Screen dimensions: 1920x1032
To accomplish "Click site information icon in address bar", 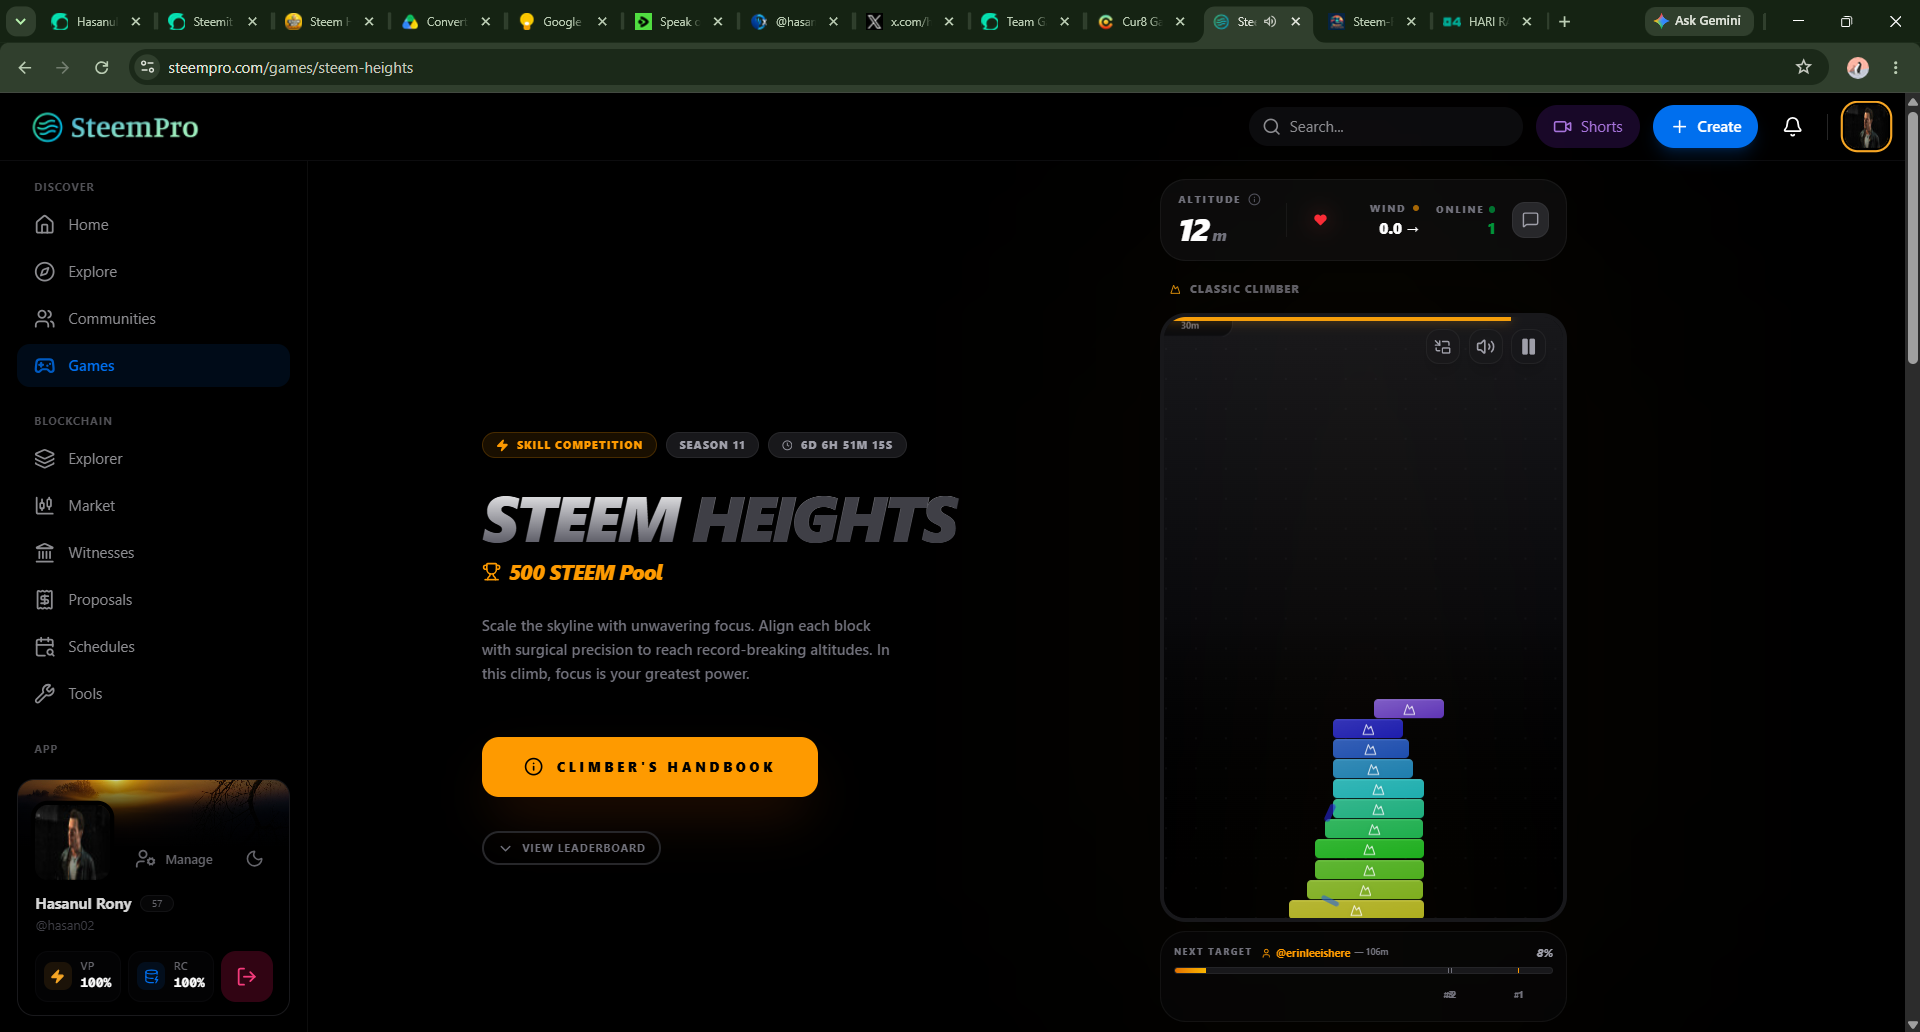I will (147, 67).
